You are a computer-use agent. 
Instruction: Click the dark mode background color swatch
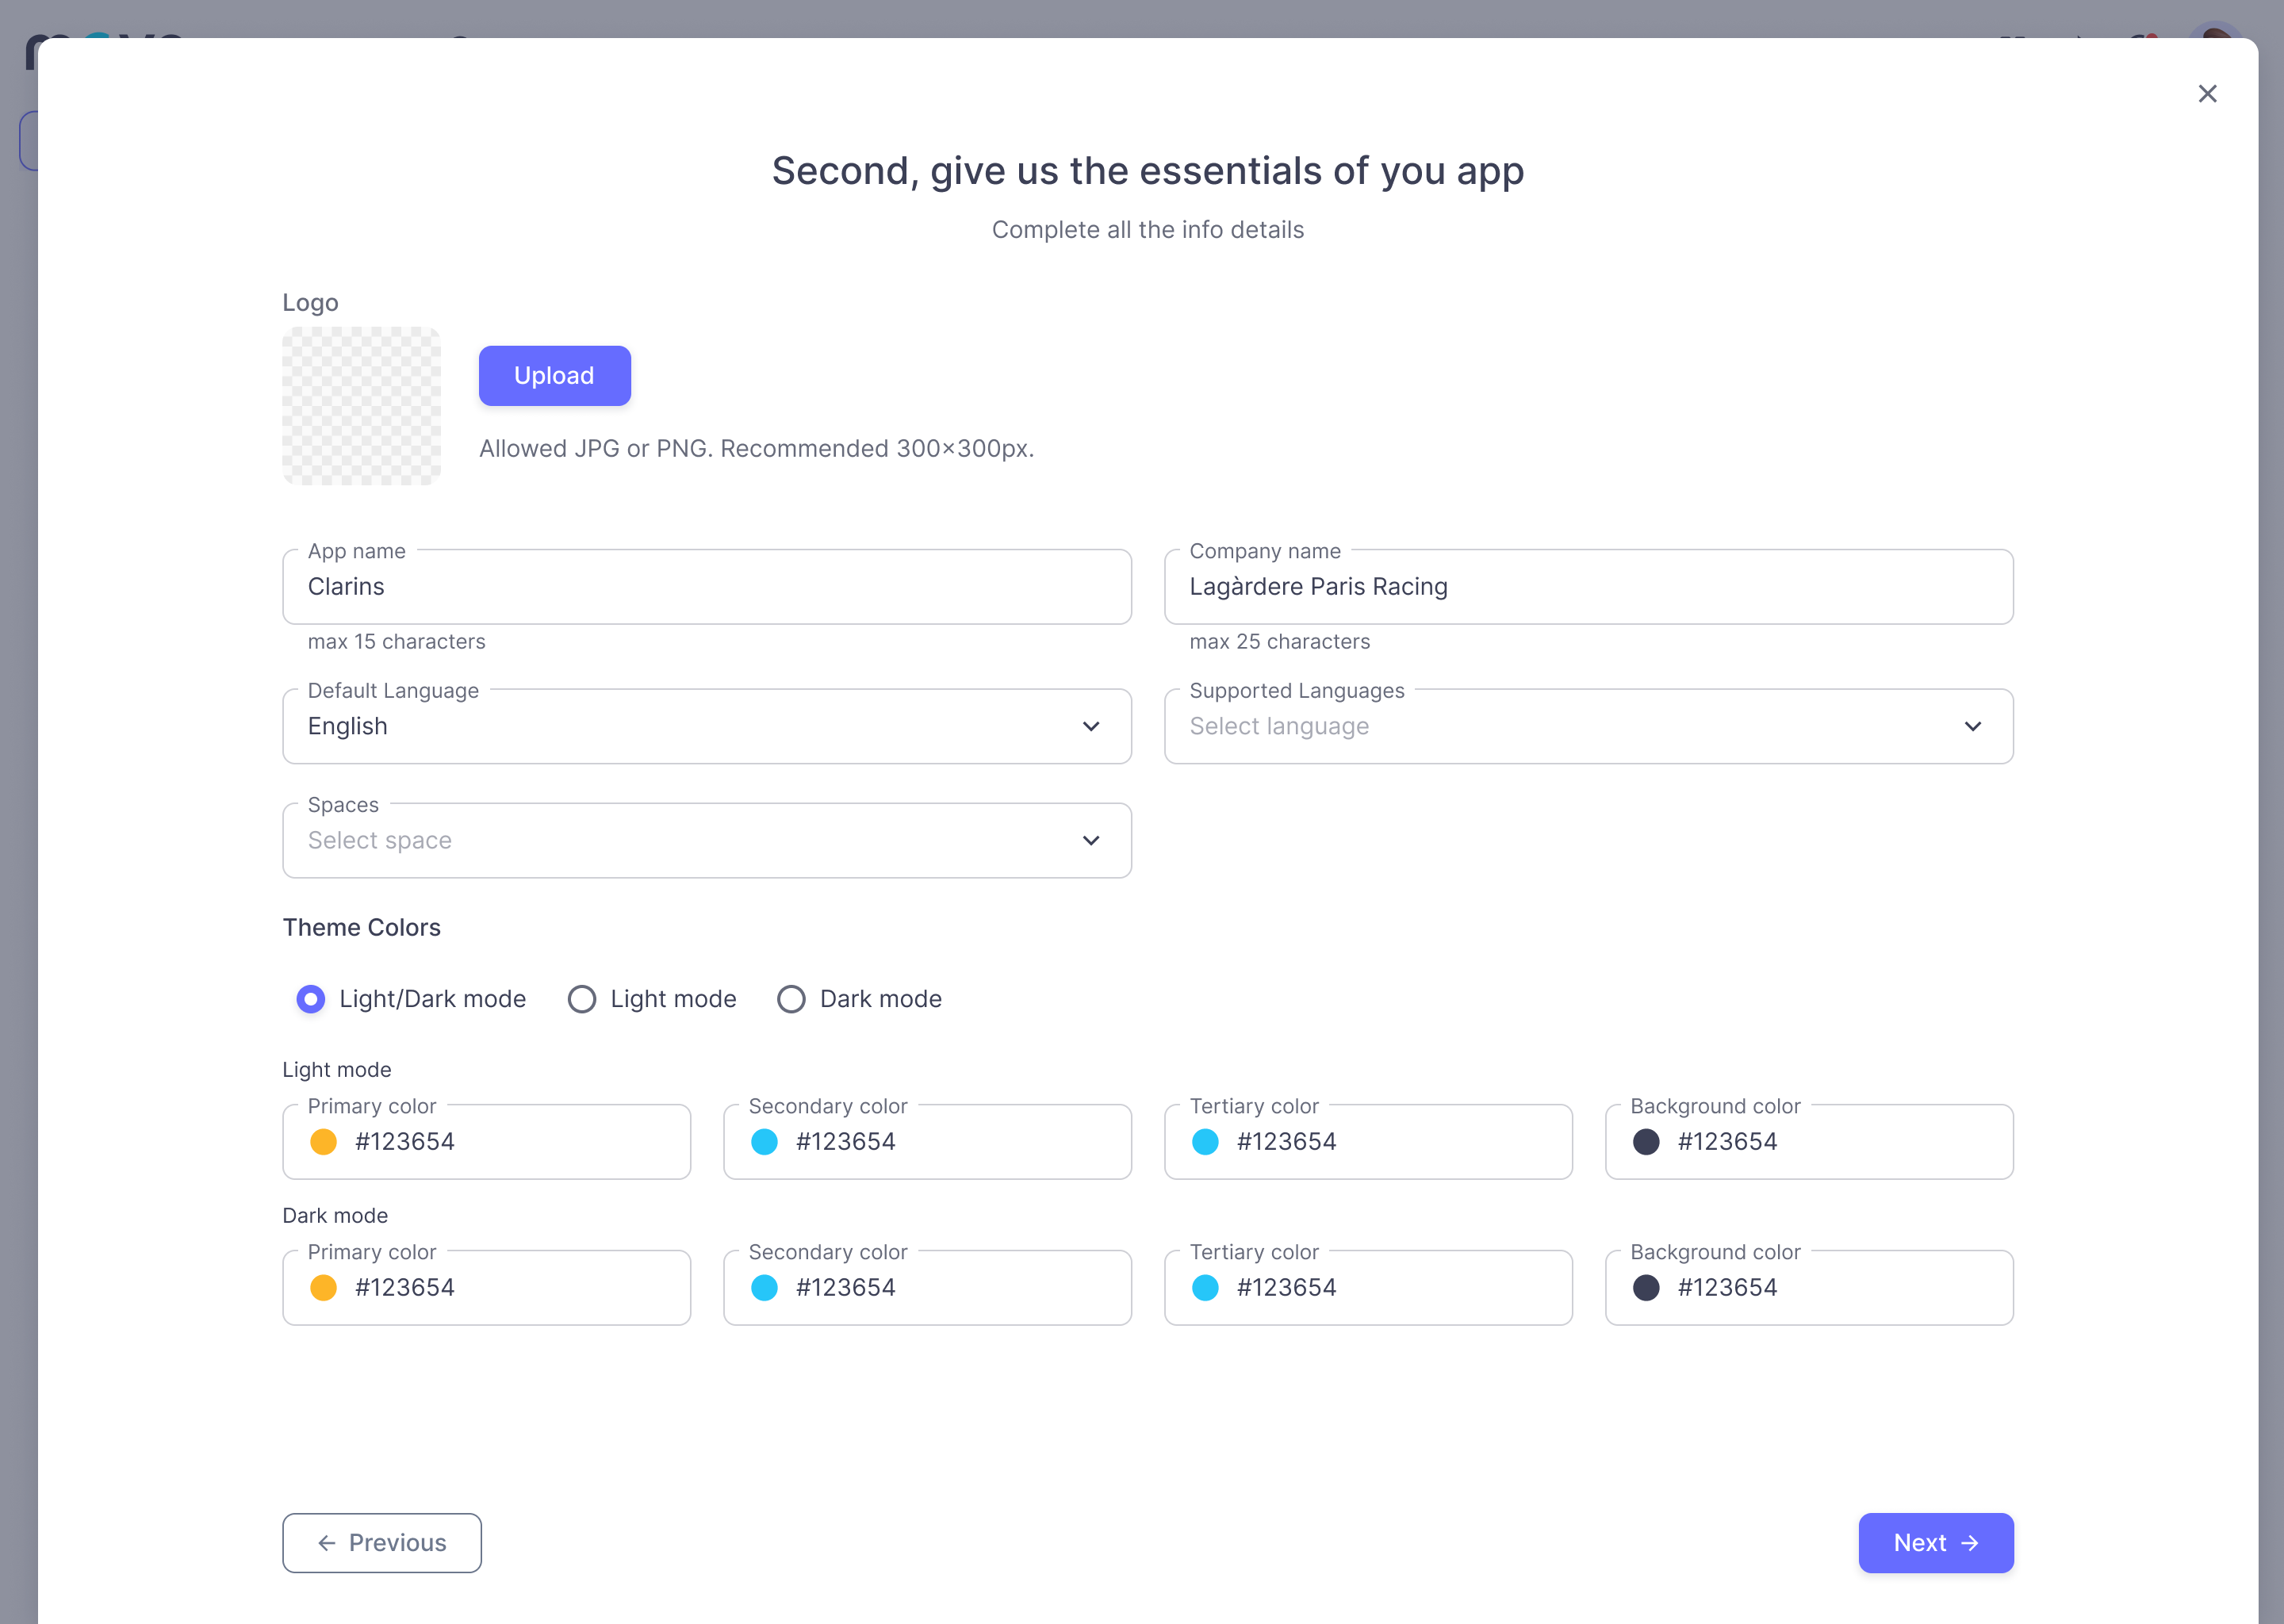[1646, 1288]
